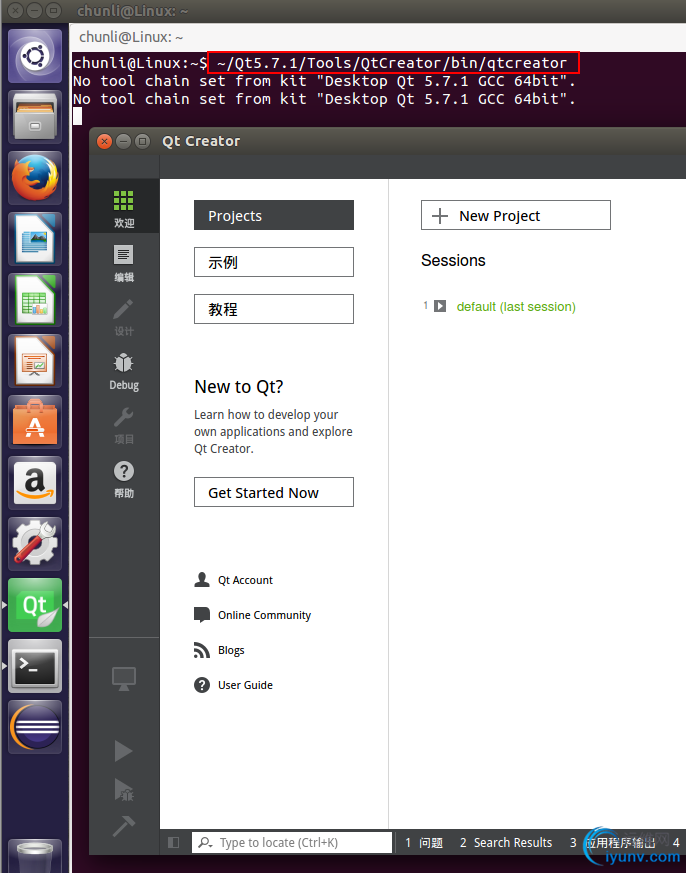Build the project with hammer icon

(124, 826)
